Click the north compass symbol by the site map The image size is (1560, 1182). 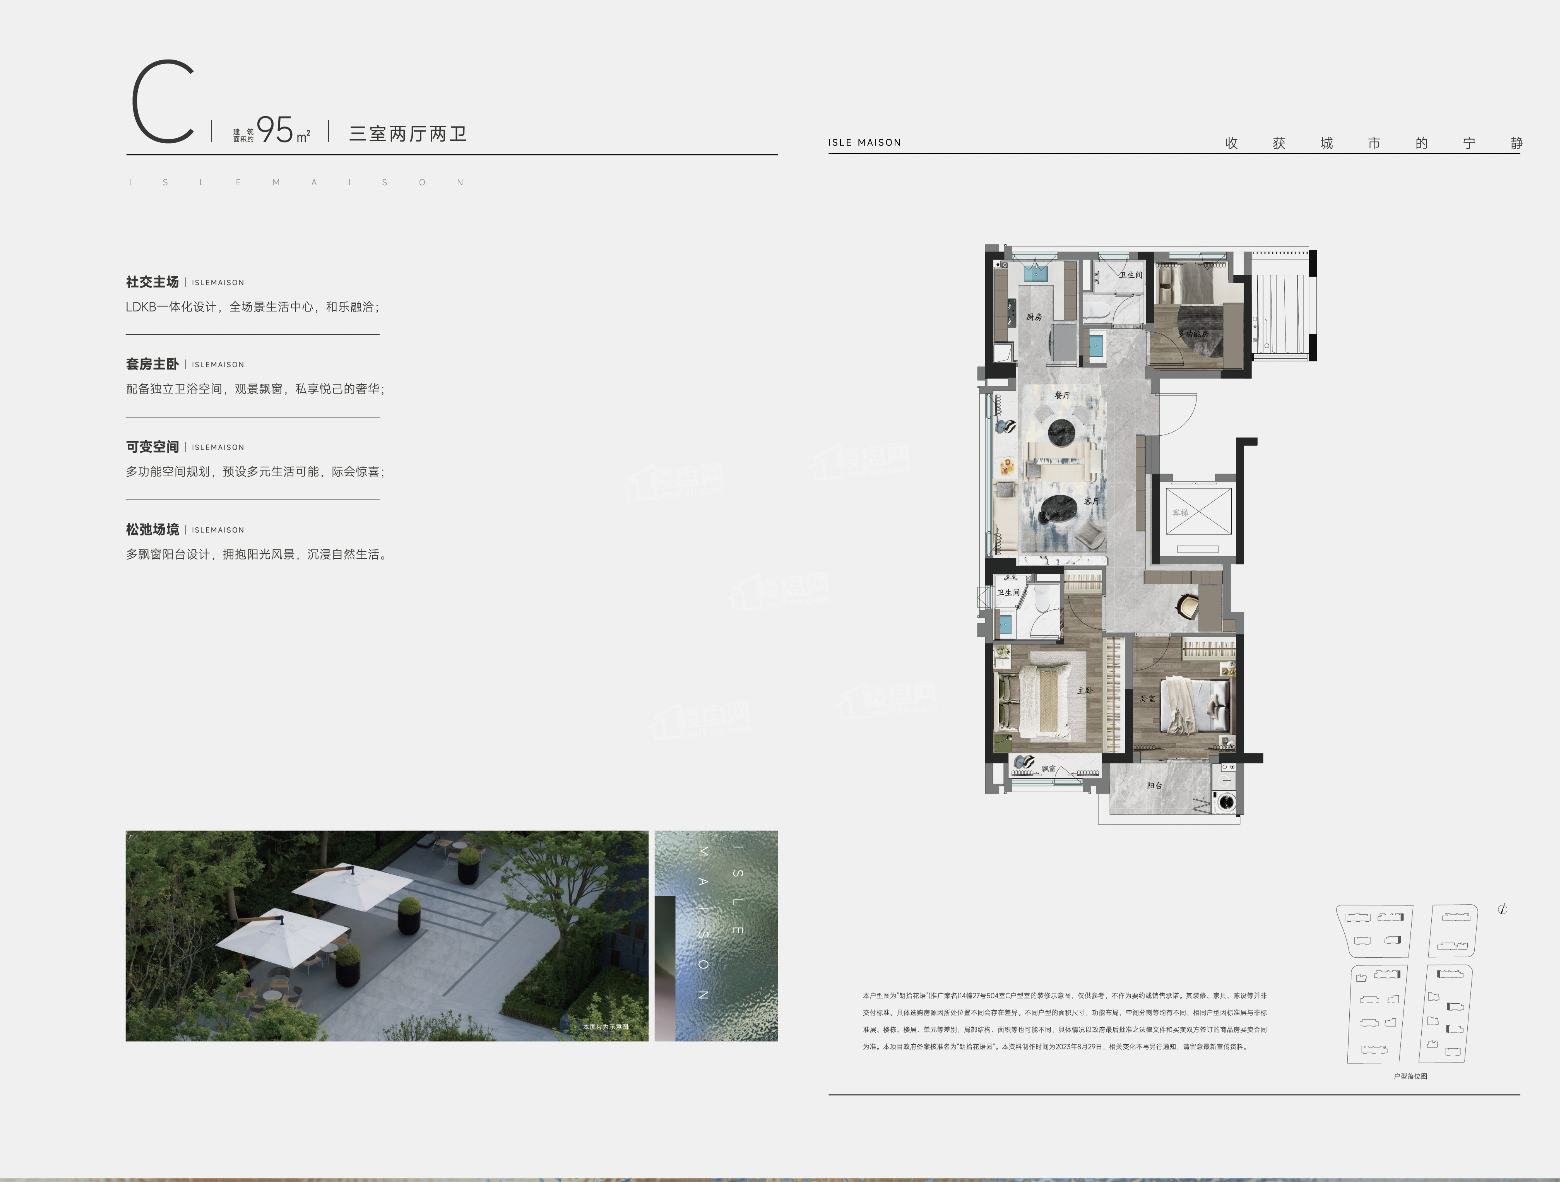click(1501, 909)
